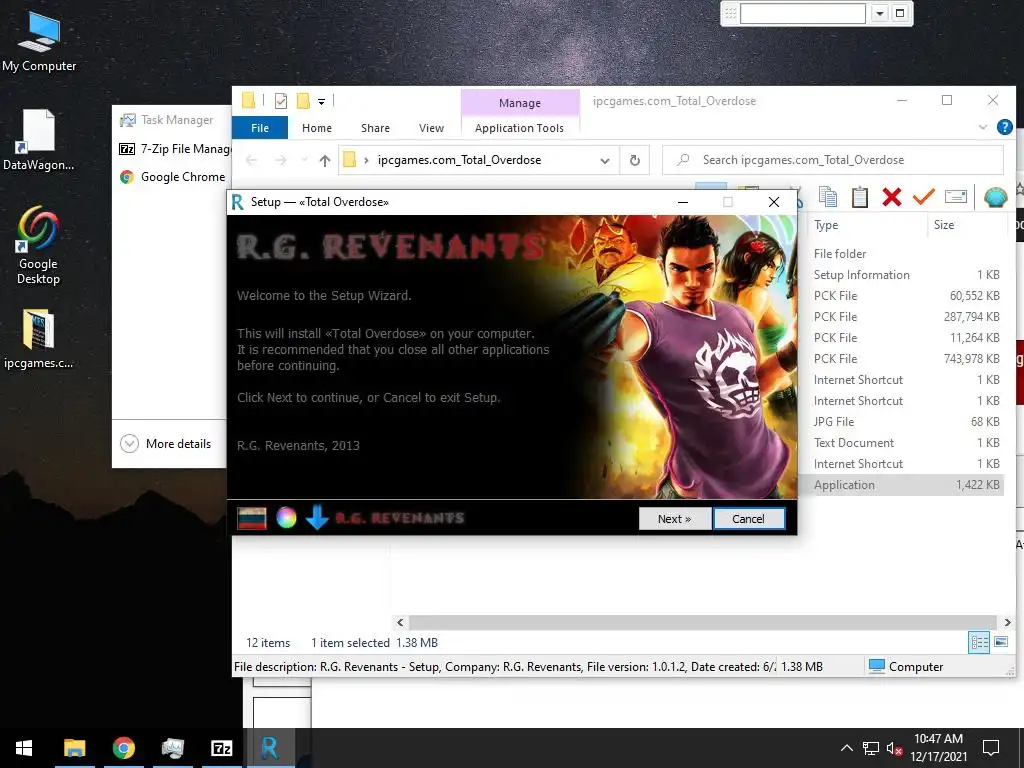Open the Share ribbon tab
Image resolution: width=1024 pixels, height=768 pixels.
coord(376,128)
